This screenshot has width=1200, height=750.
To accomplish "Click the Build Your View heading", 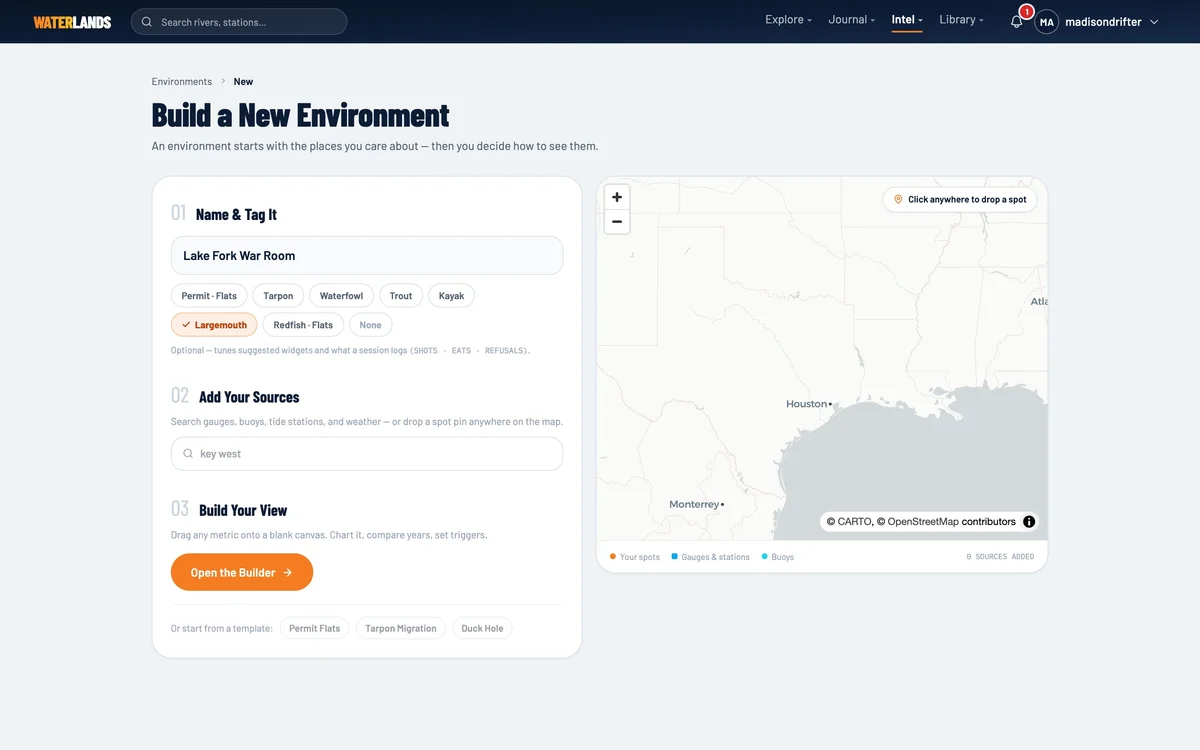I will click(243, 510).
